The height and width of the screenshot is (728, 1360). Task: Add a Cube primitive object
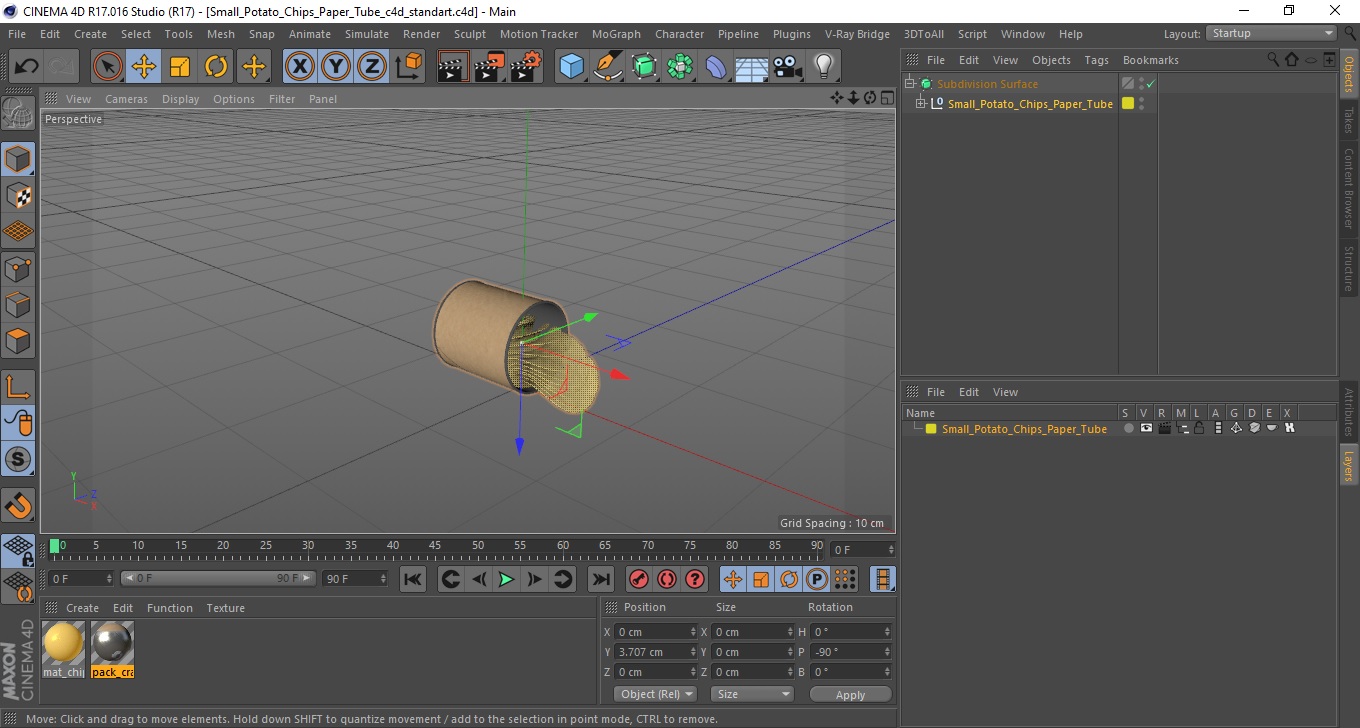click(x=571, y=67)
